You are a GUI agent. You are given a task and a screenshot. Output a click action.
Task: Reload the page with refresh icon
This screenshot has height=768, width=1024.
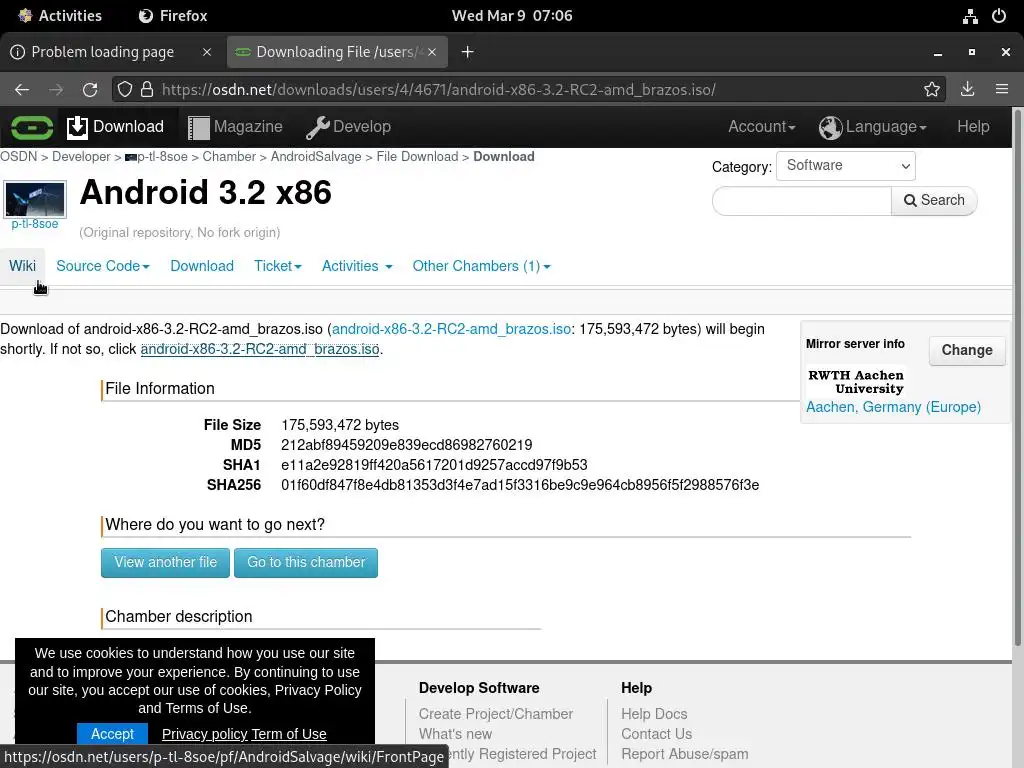click(x=90, y=89)
